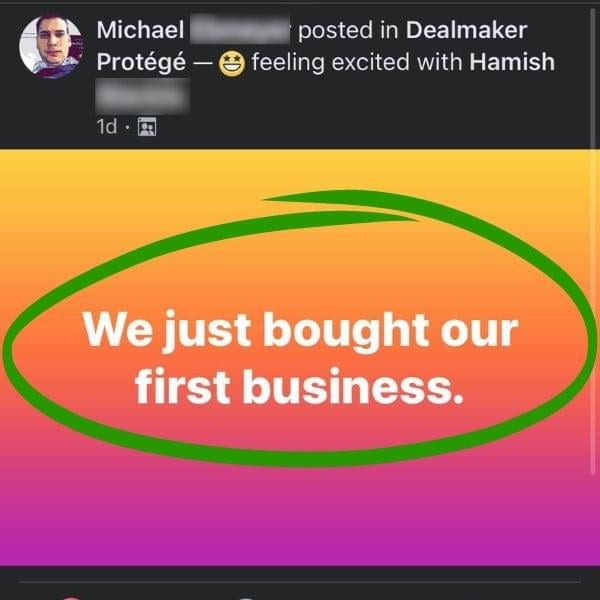Open tagged friend 'Hamish' profile link
The height and width of the screenshot is (600, 600).
512,62
